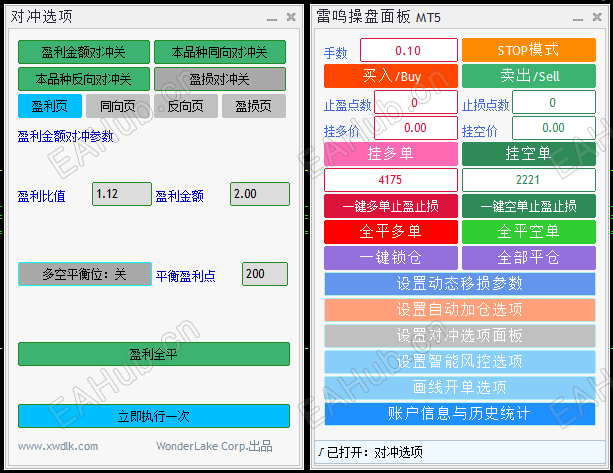Minimize the 对冲选项 window
The height and width of the screenshot is (473, 613).
(272, 18)
